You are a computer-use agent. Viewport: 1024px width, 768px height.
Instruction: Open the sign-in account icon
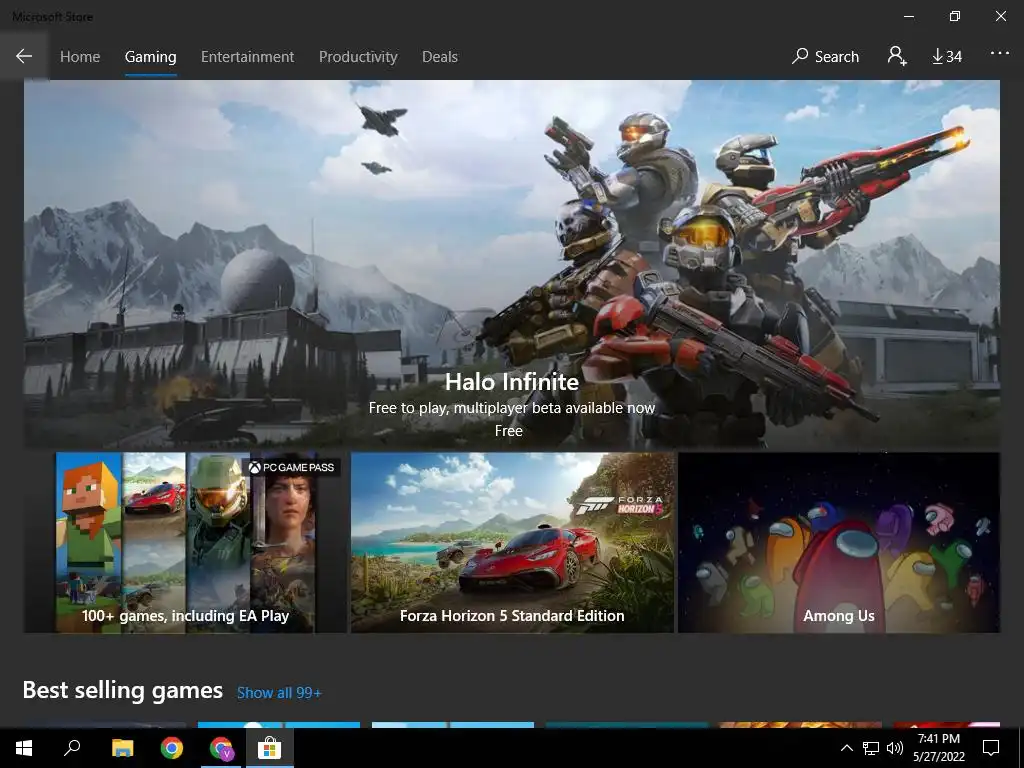897,56
